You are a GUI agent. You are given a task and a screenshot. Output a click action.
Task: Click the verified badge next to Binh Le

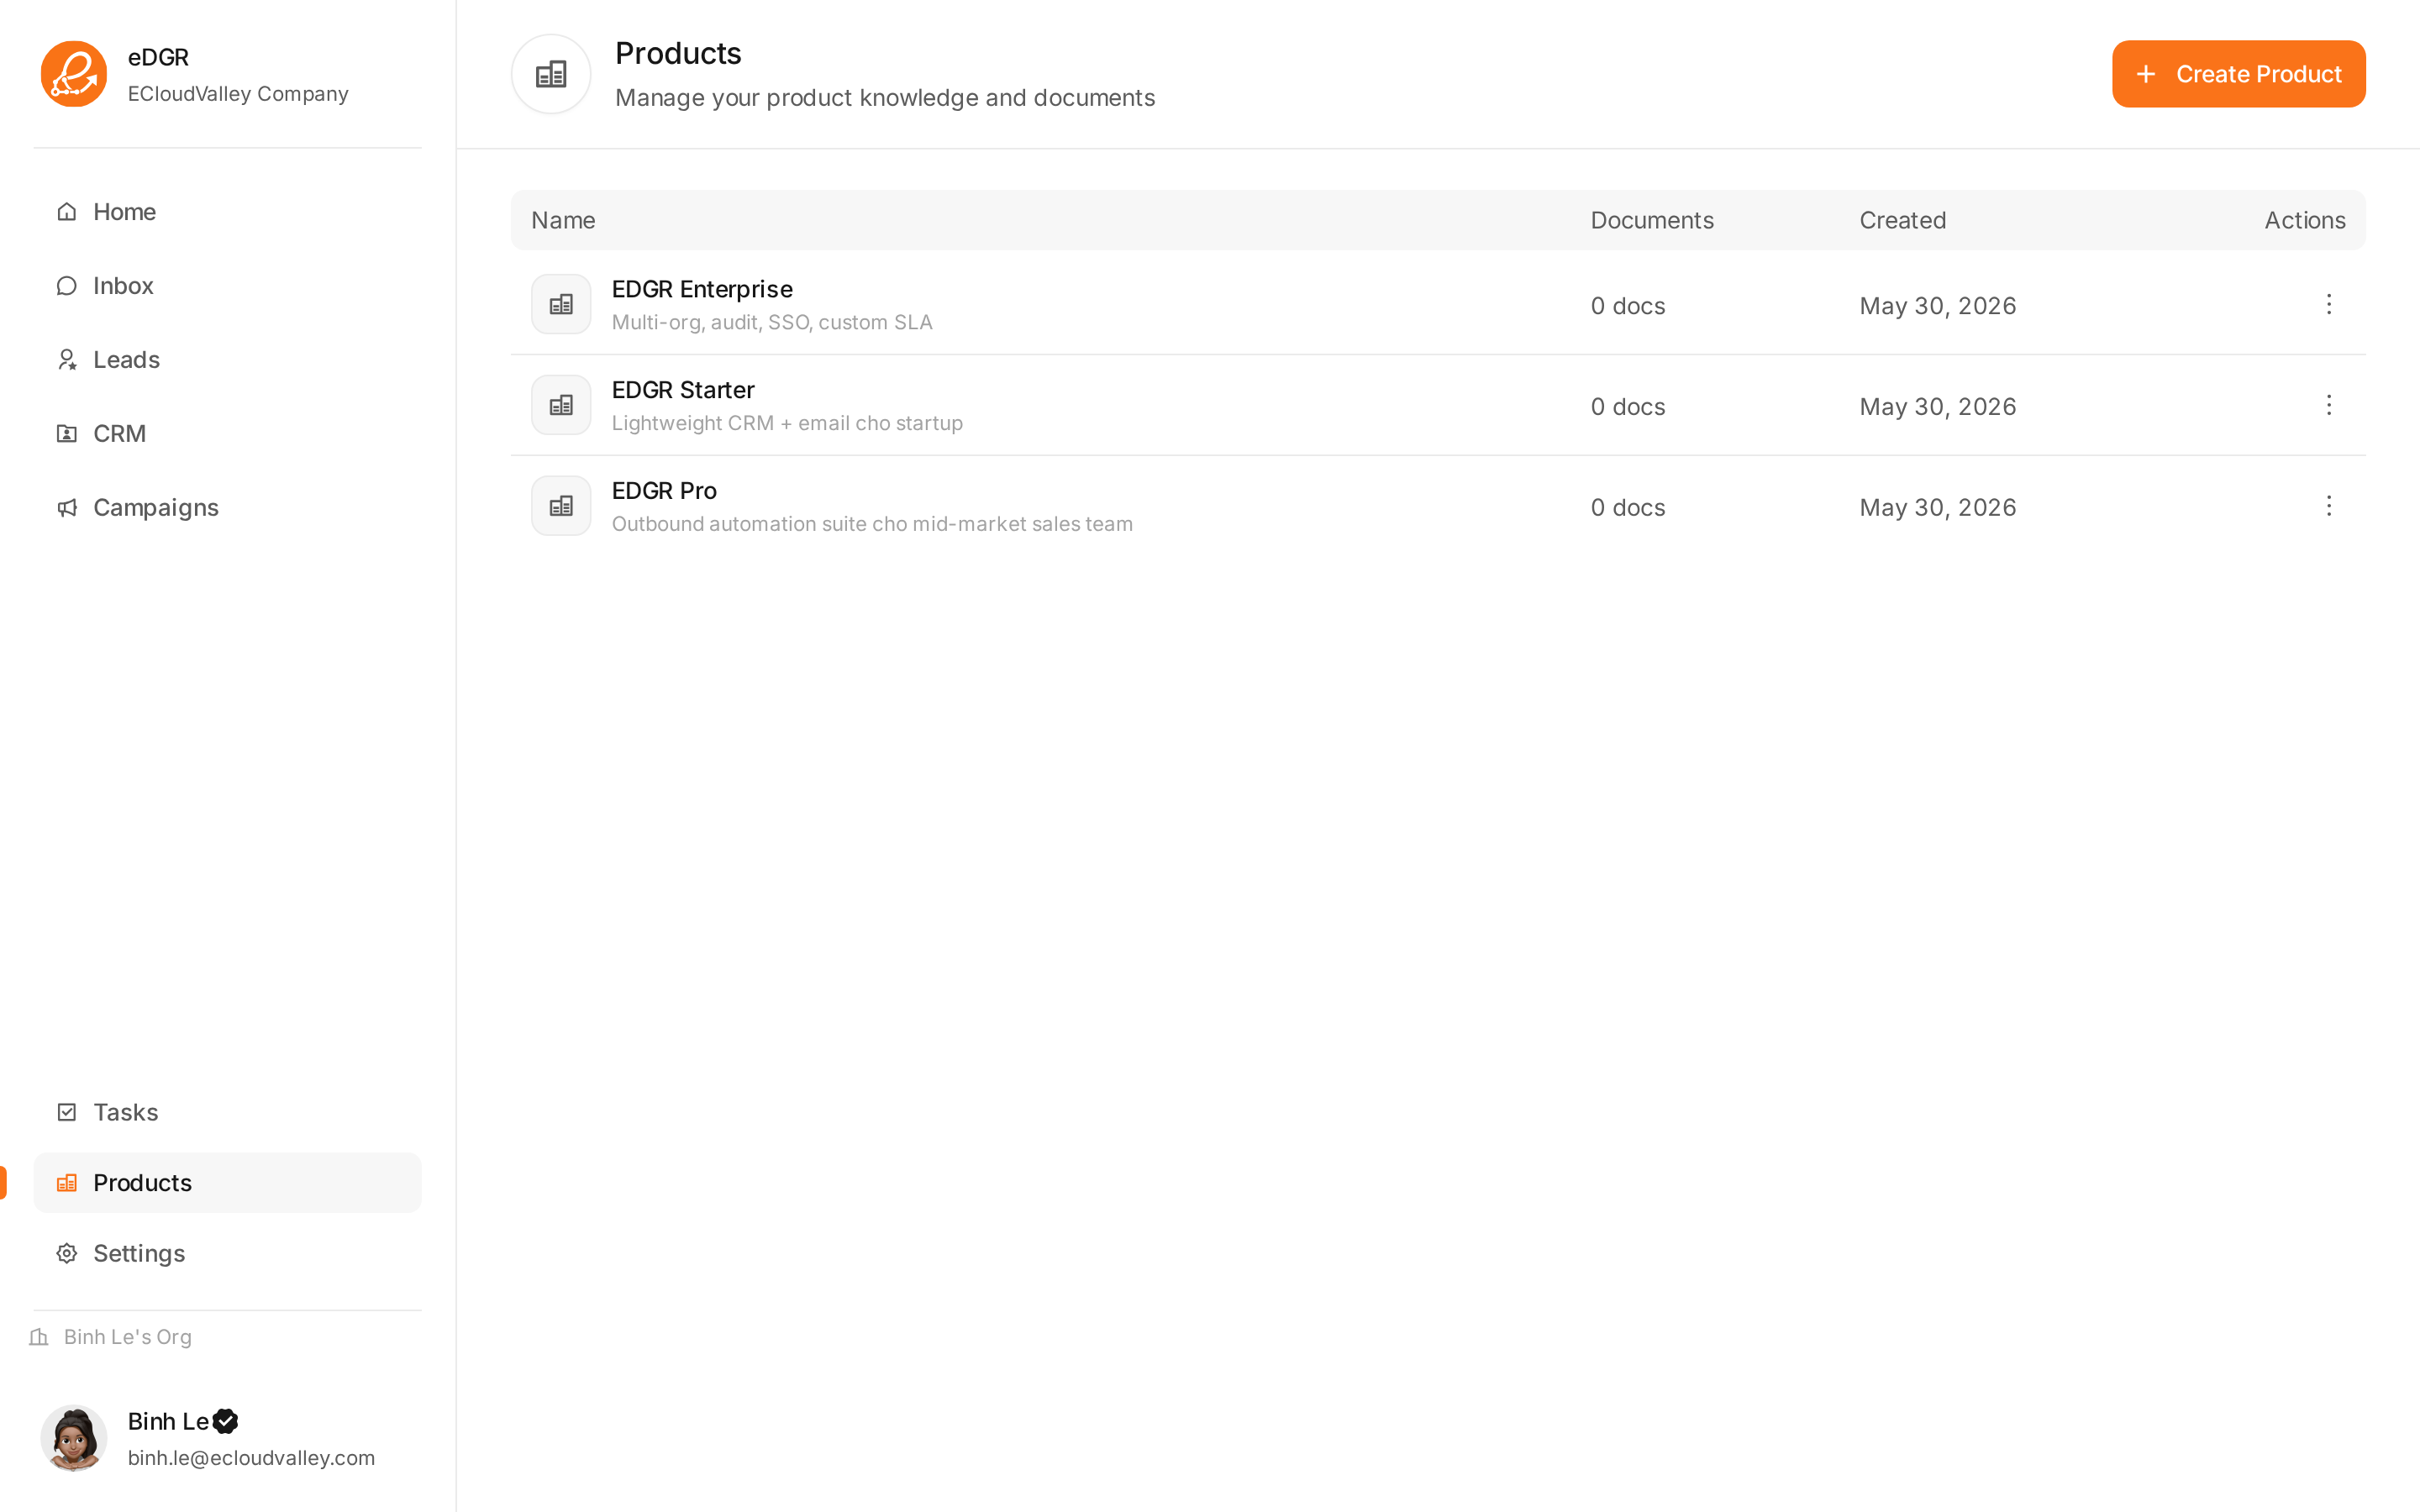click(x=226, y=1421)
